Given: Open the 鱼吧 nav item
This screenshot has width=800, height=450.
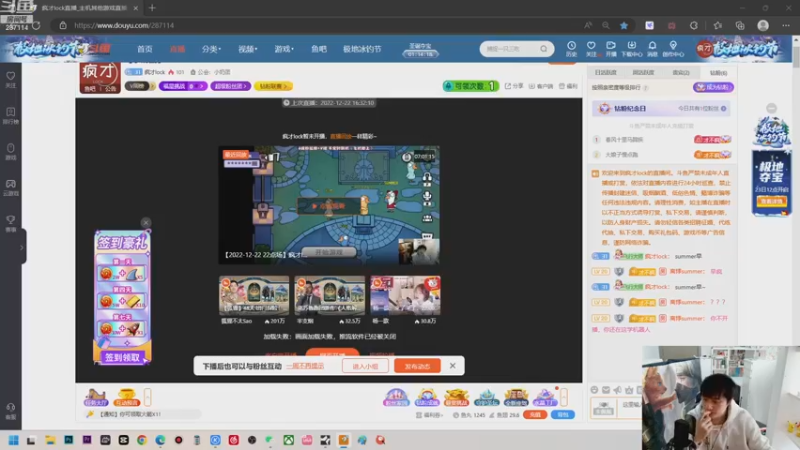Looking at the screenshot, I should coord(319,49).
